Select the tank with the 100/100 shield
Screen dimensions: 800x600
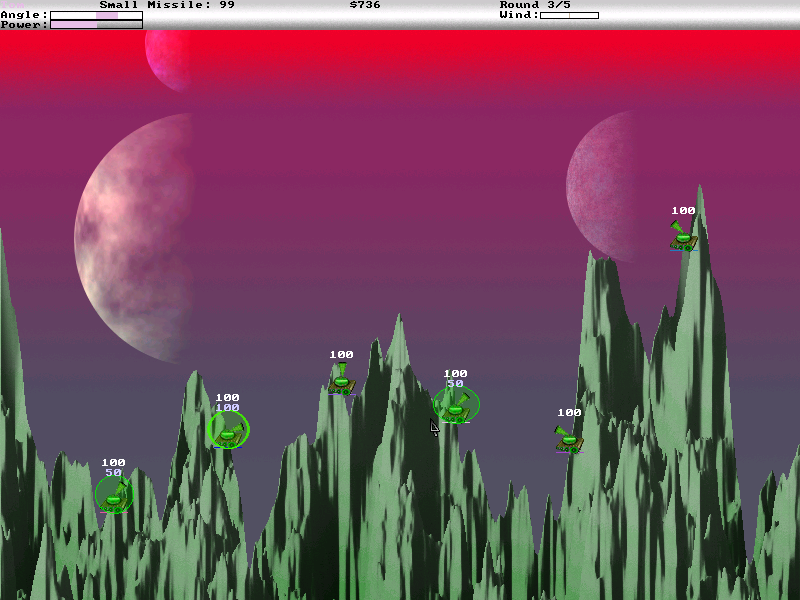pyautogui.click(x=228, y=430)
